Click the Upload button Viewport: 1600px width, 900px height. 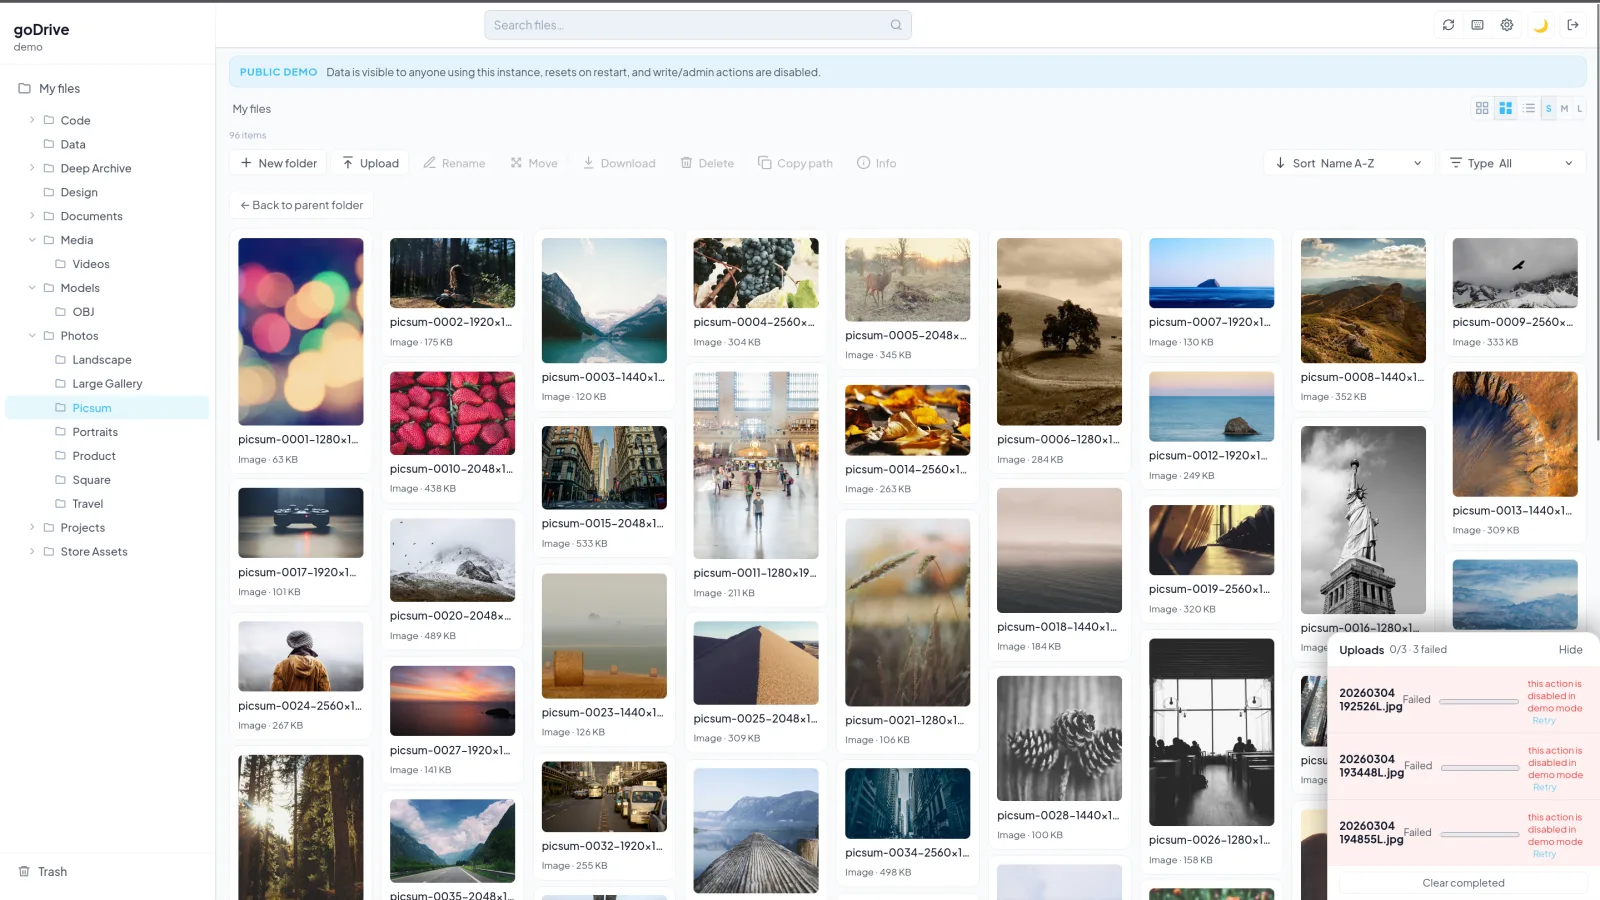pyautogui.click(x=370, y=163)
